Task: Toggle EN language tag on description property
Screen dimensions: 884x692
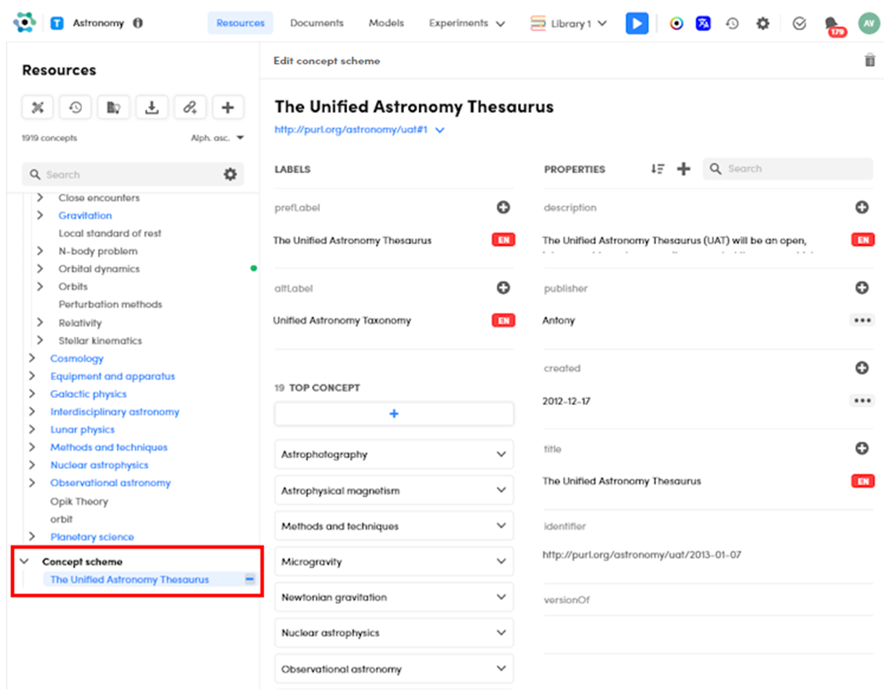Action: pos(862,240)
